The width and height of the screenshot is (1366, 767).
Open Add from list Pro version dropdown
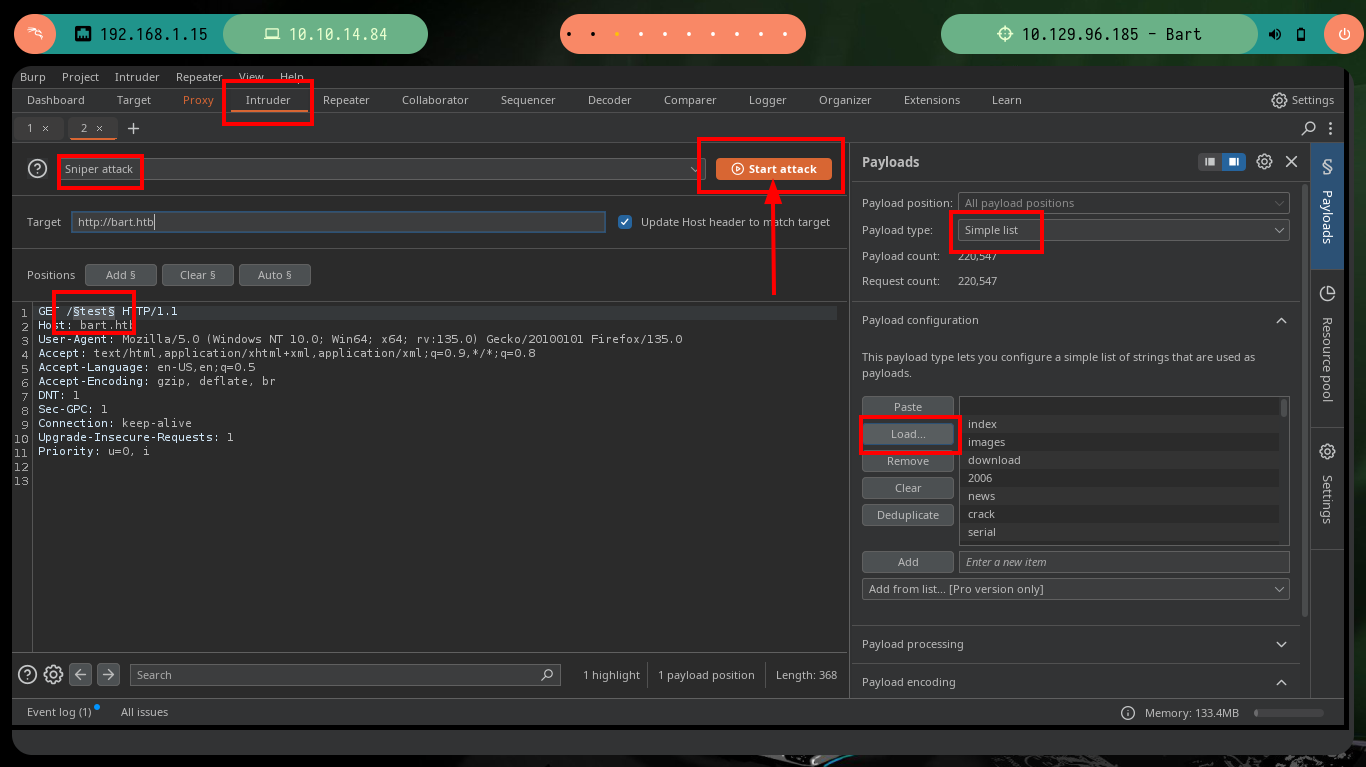tap(1075, 589)
